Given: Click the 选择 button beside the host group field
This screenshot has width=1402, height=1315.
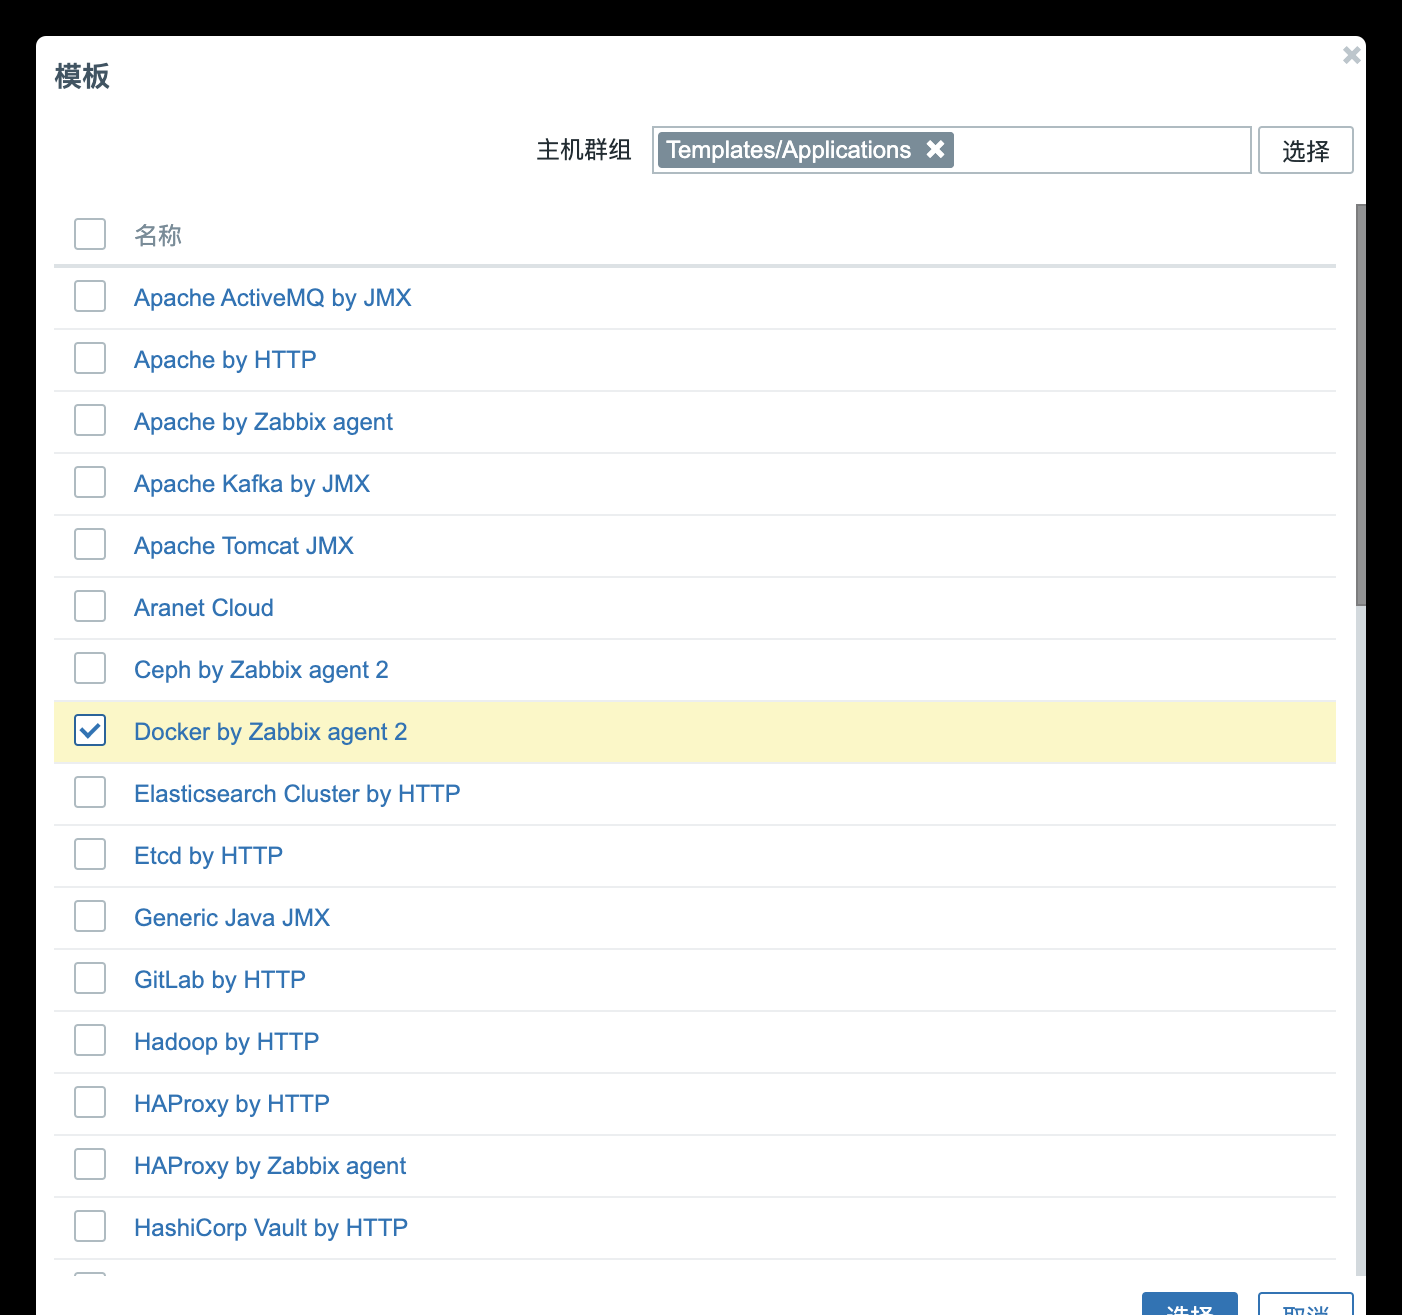Looking at the screenshot, I should 1305,150.
